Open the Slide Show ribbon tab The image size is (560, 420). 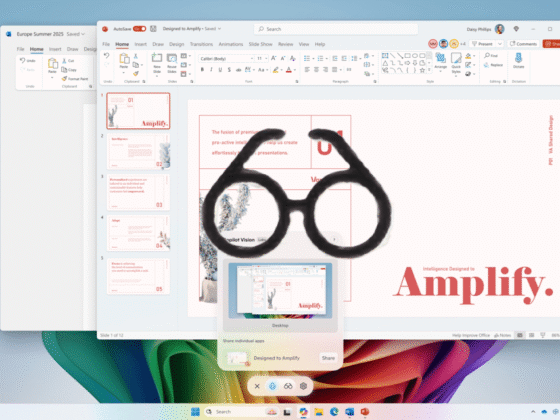260,44
